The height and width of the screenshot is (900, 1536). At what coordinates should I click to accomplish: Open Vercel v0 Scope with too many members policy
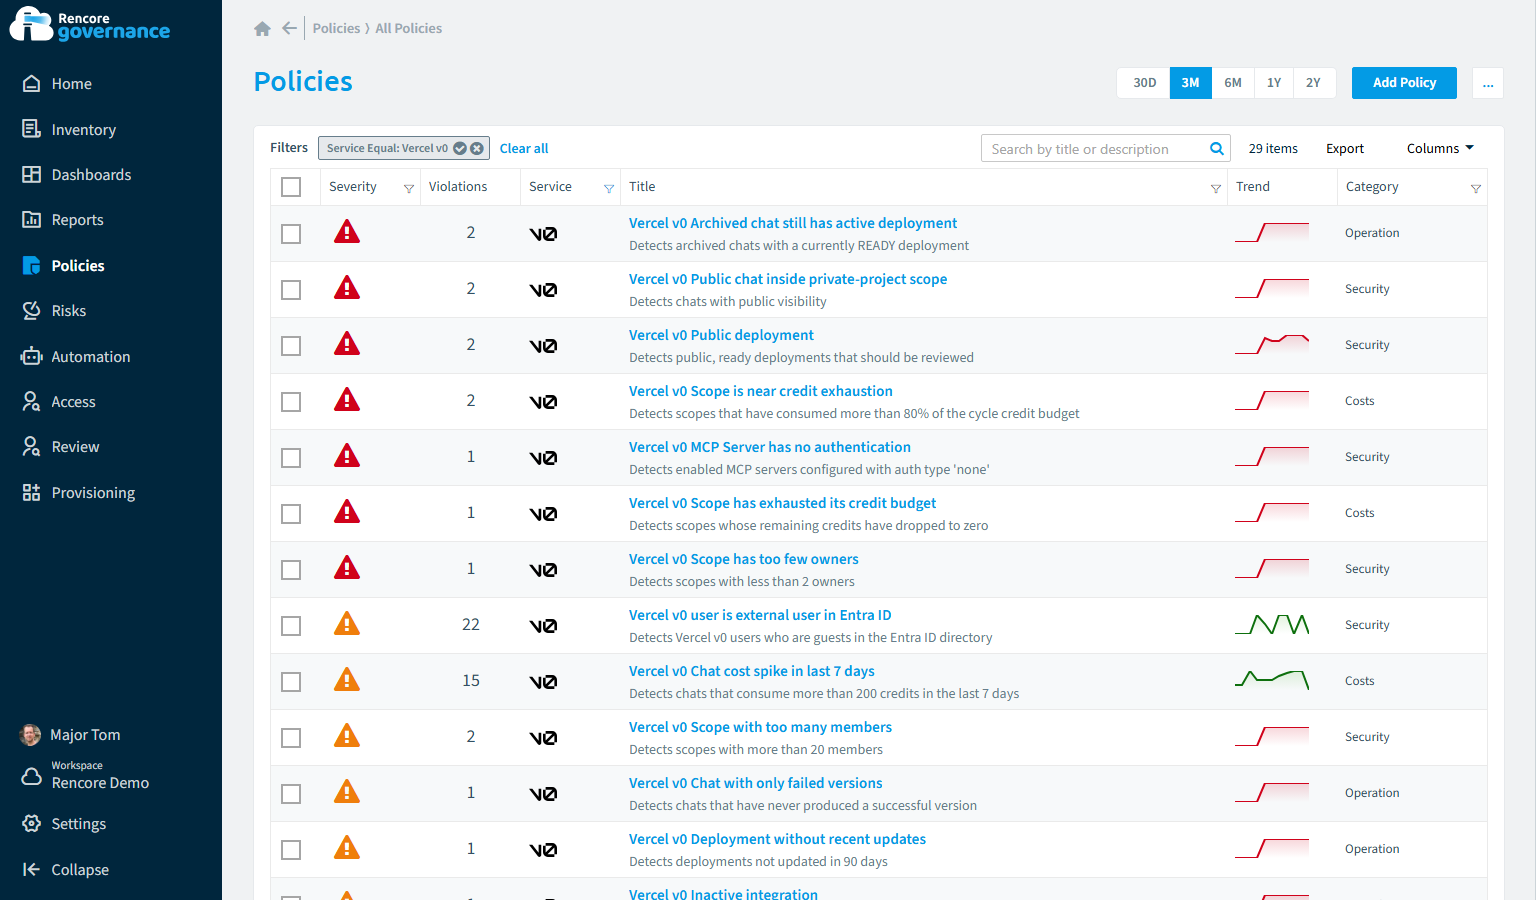[x=760, y=727]
